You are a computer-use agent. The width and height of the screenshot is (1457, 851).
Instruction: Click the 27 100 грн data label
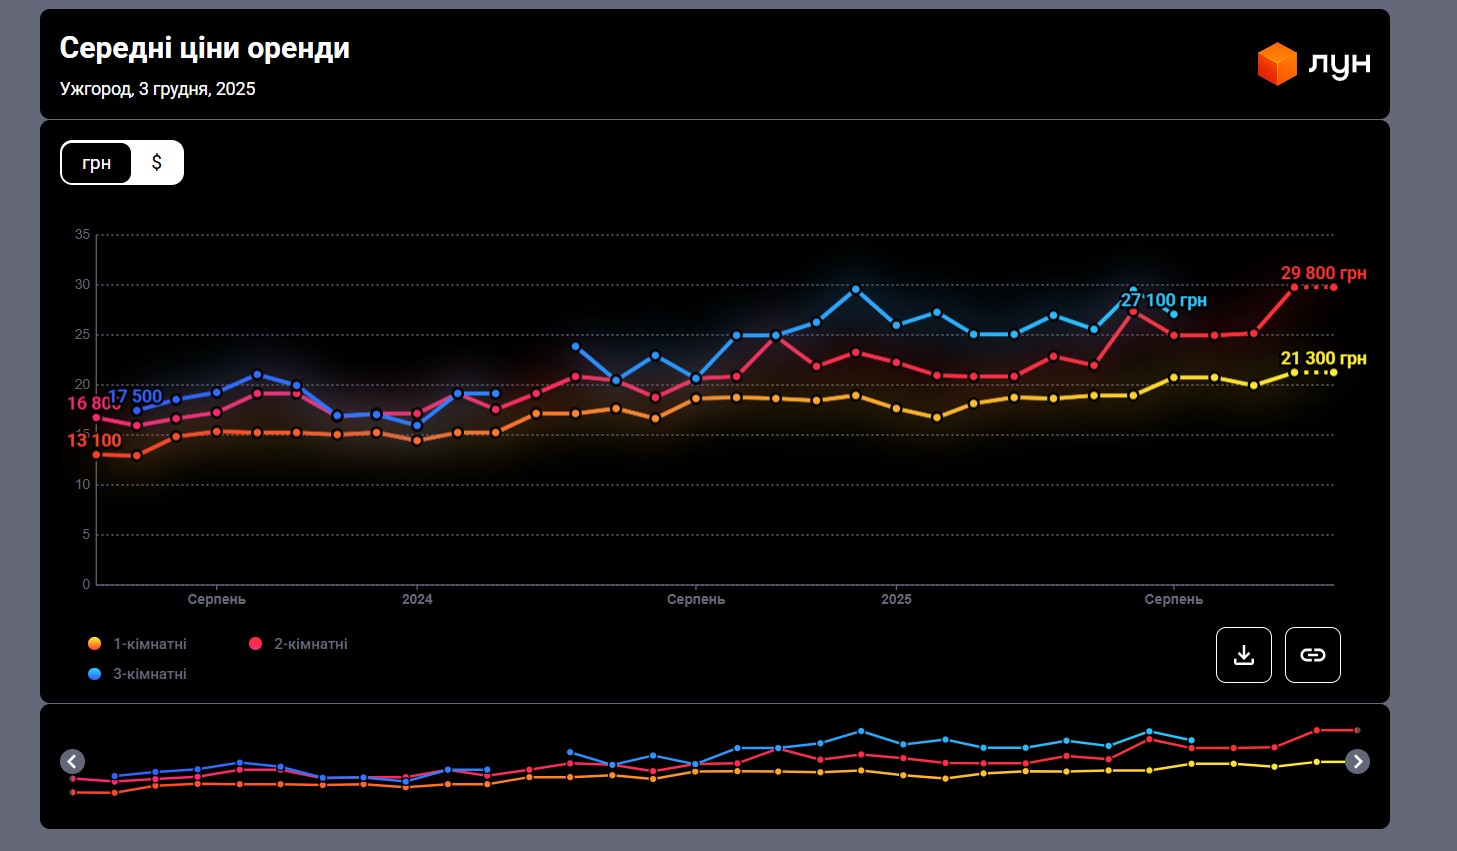(x=1163, y=300)
